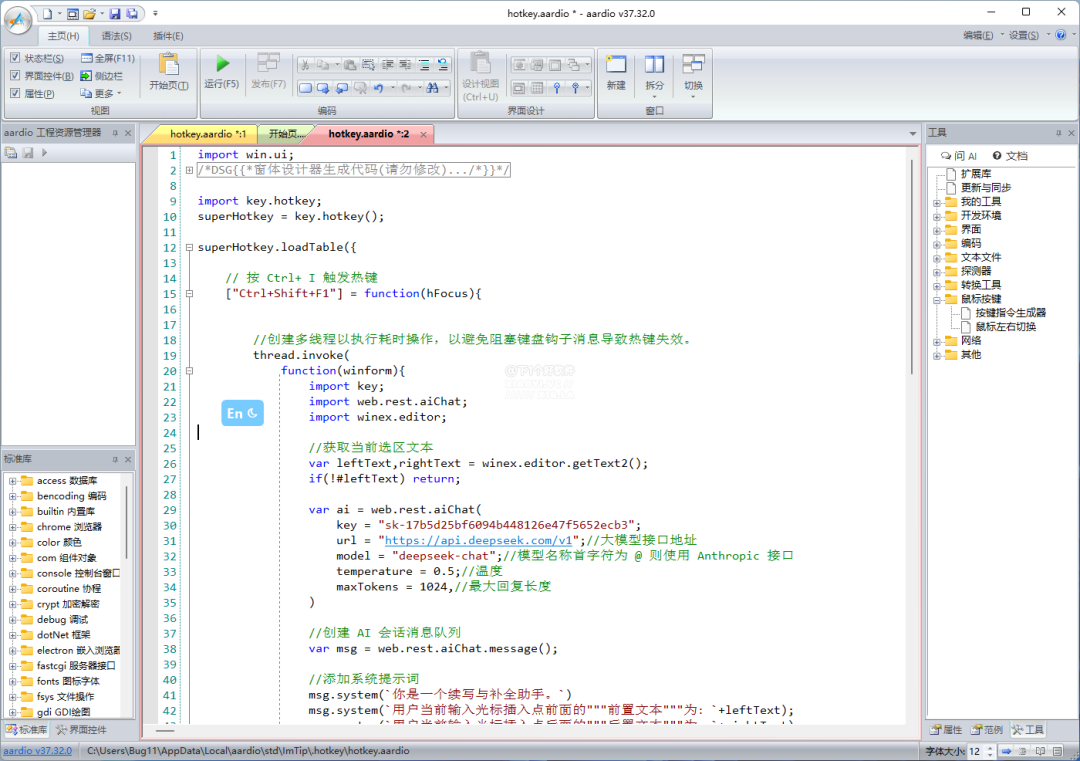The height and width of the screenshot is (761, 1080).
Task: Click the binoculars find icon in ribbon
Action: click(433, 88)
